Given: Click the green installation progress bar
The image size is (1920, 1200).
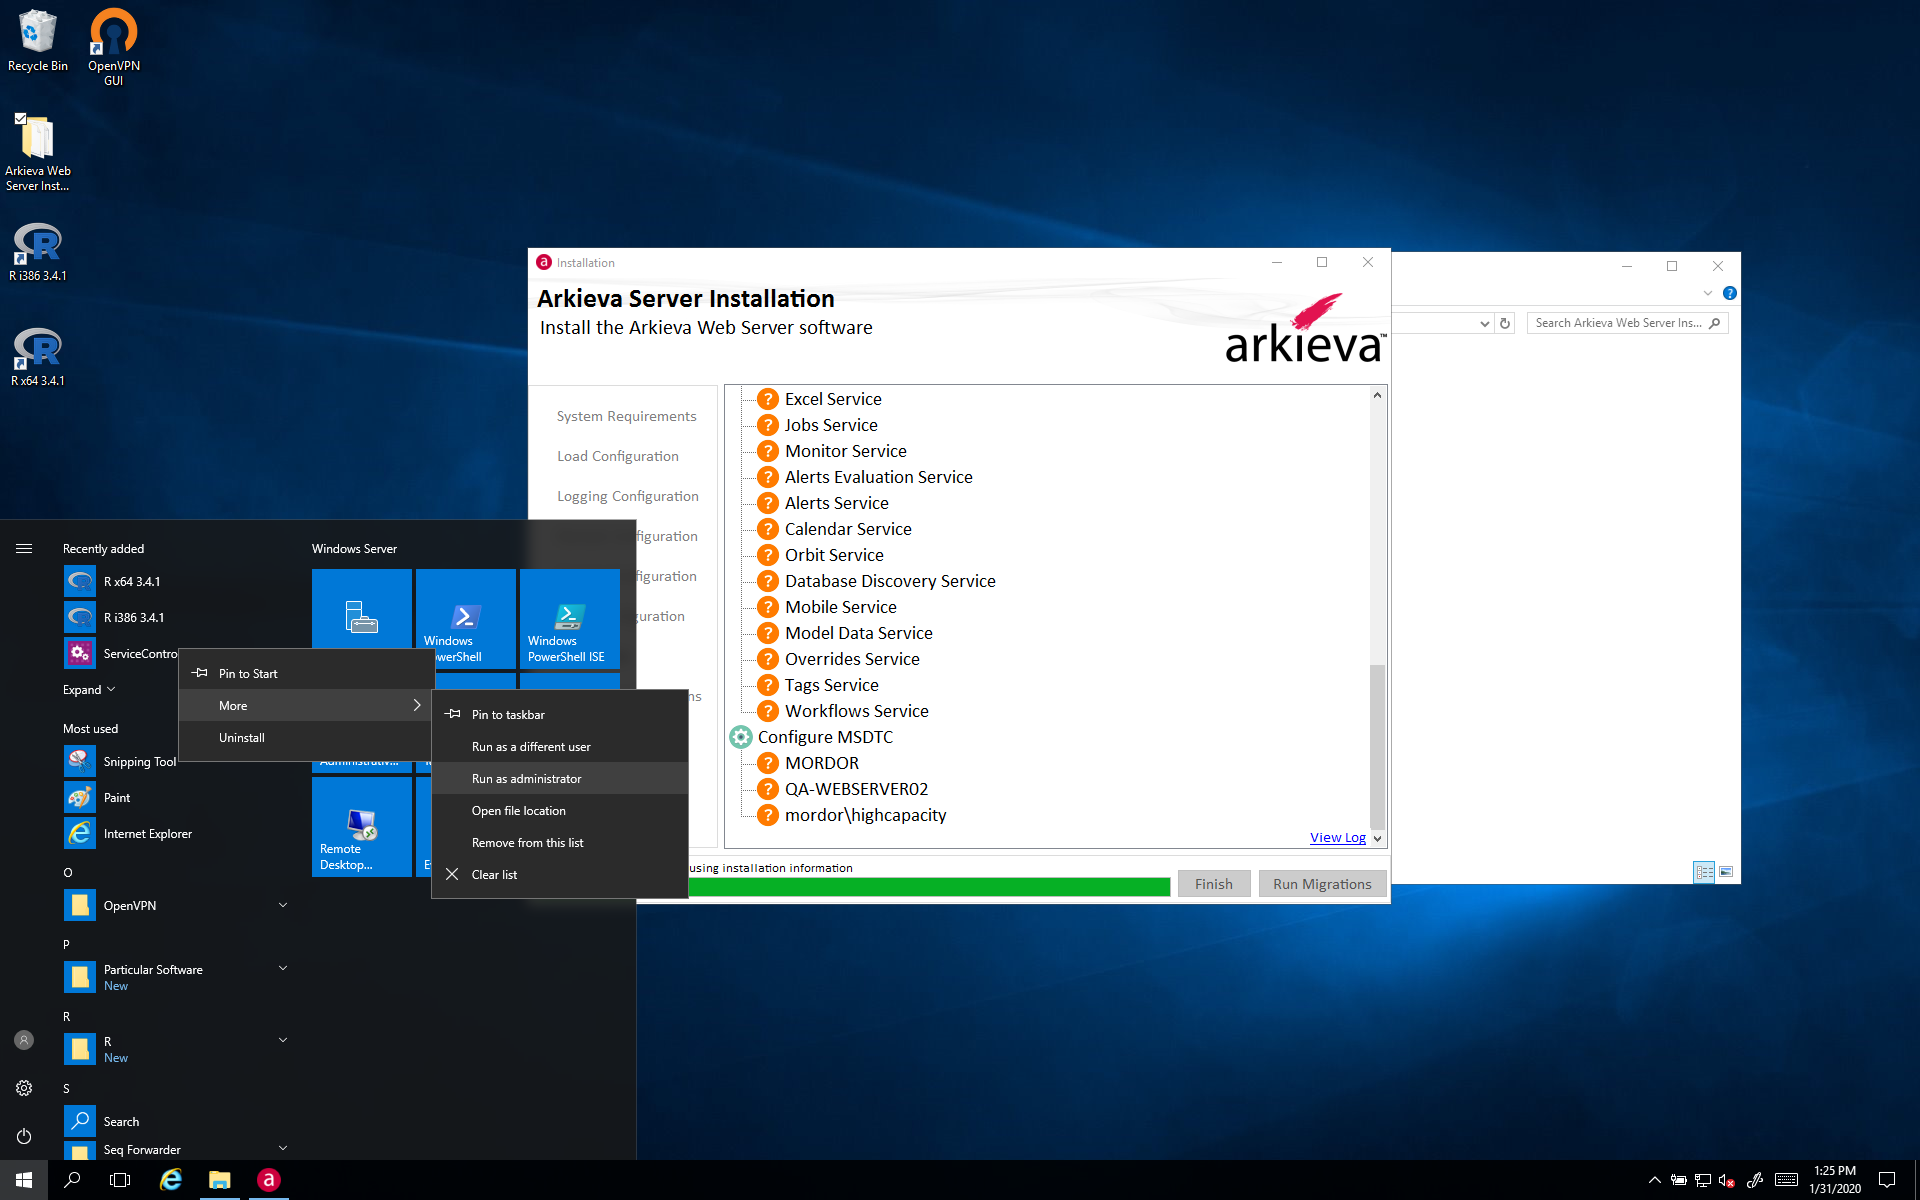Looking at the screenshot, I should pos(929,886).
